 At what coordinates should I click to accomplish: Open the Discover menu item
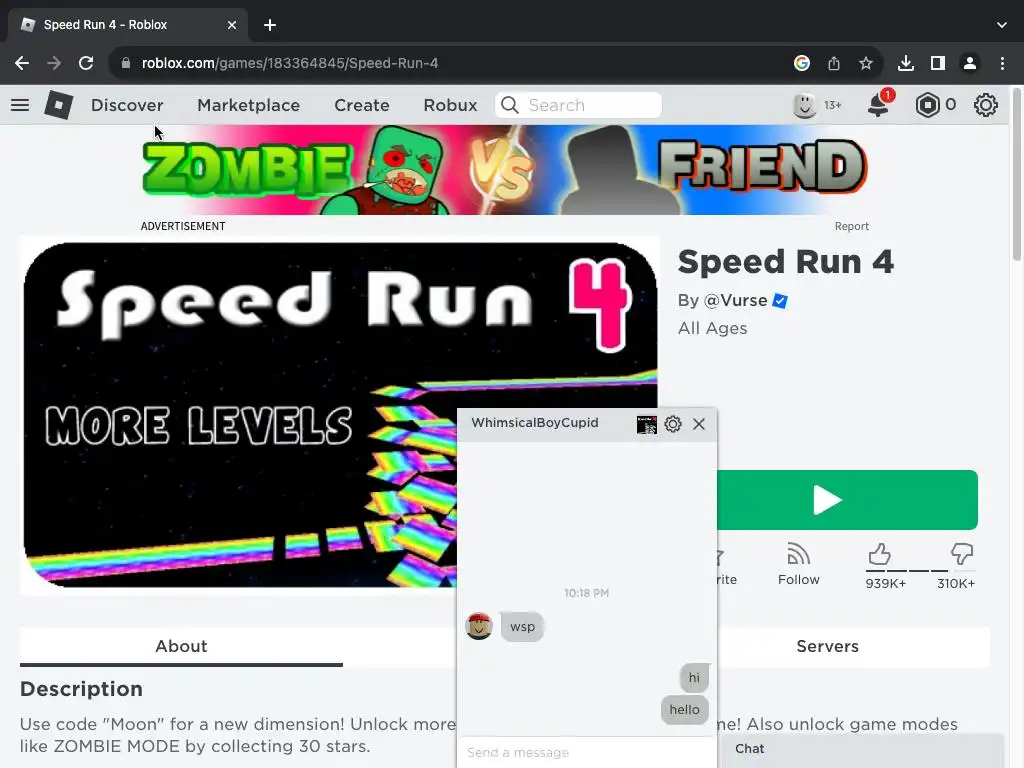tap(127, 105)
